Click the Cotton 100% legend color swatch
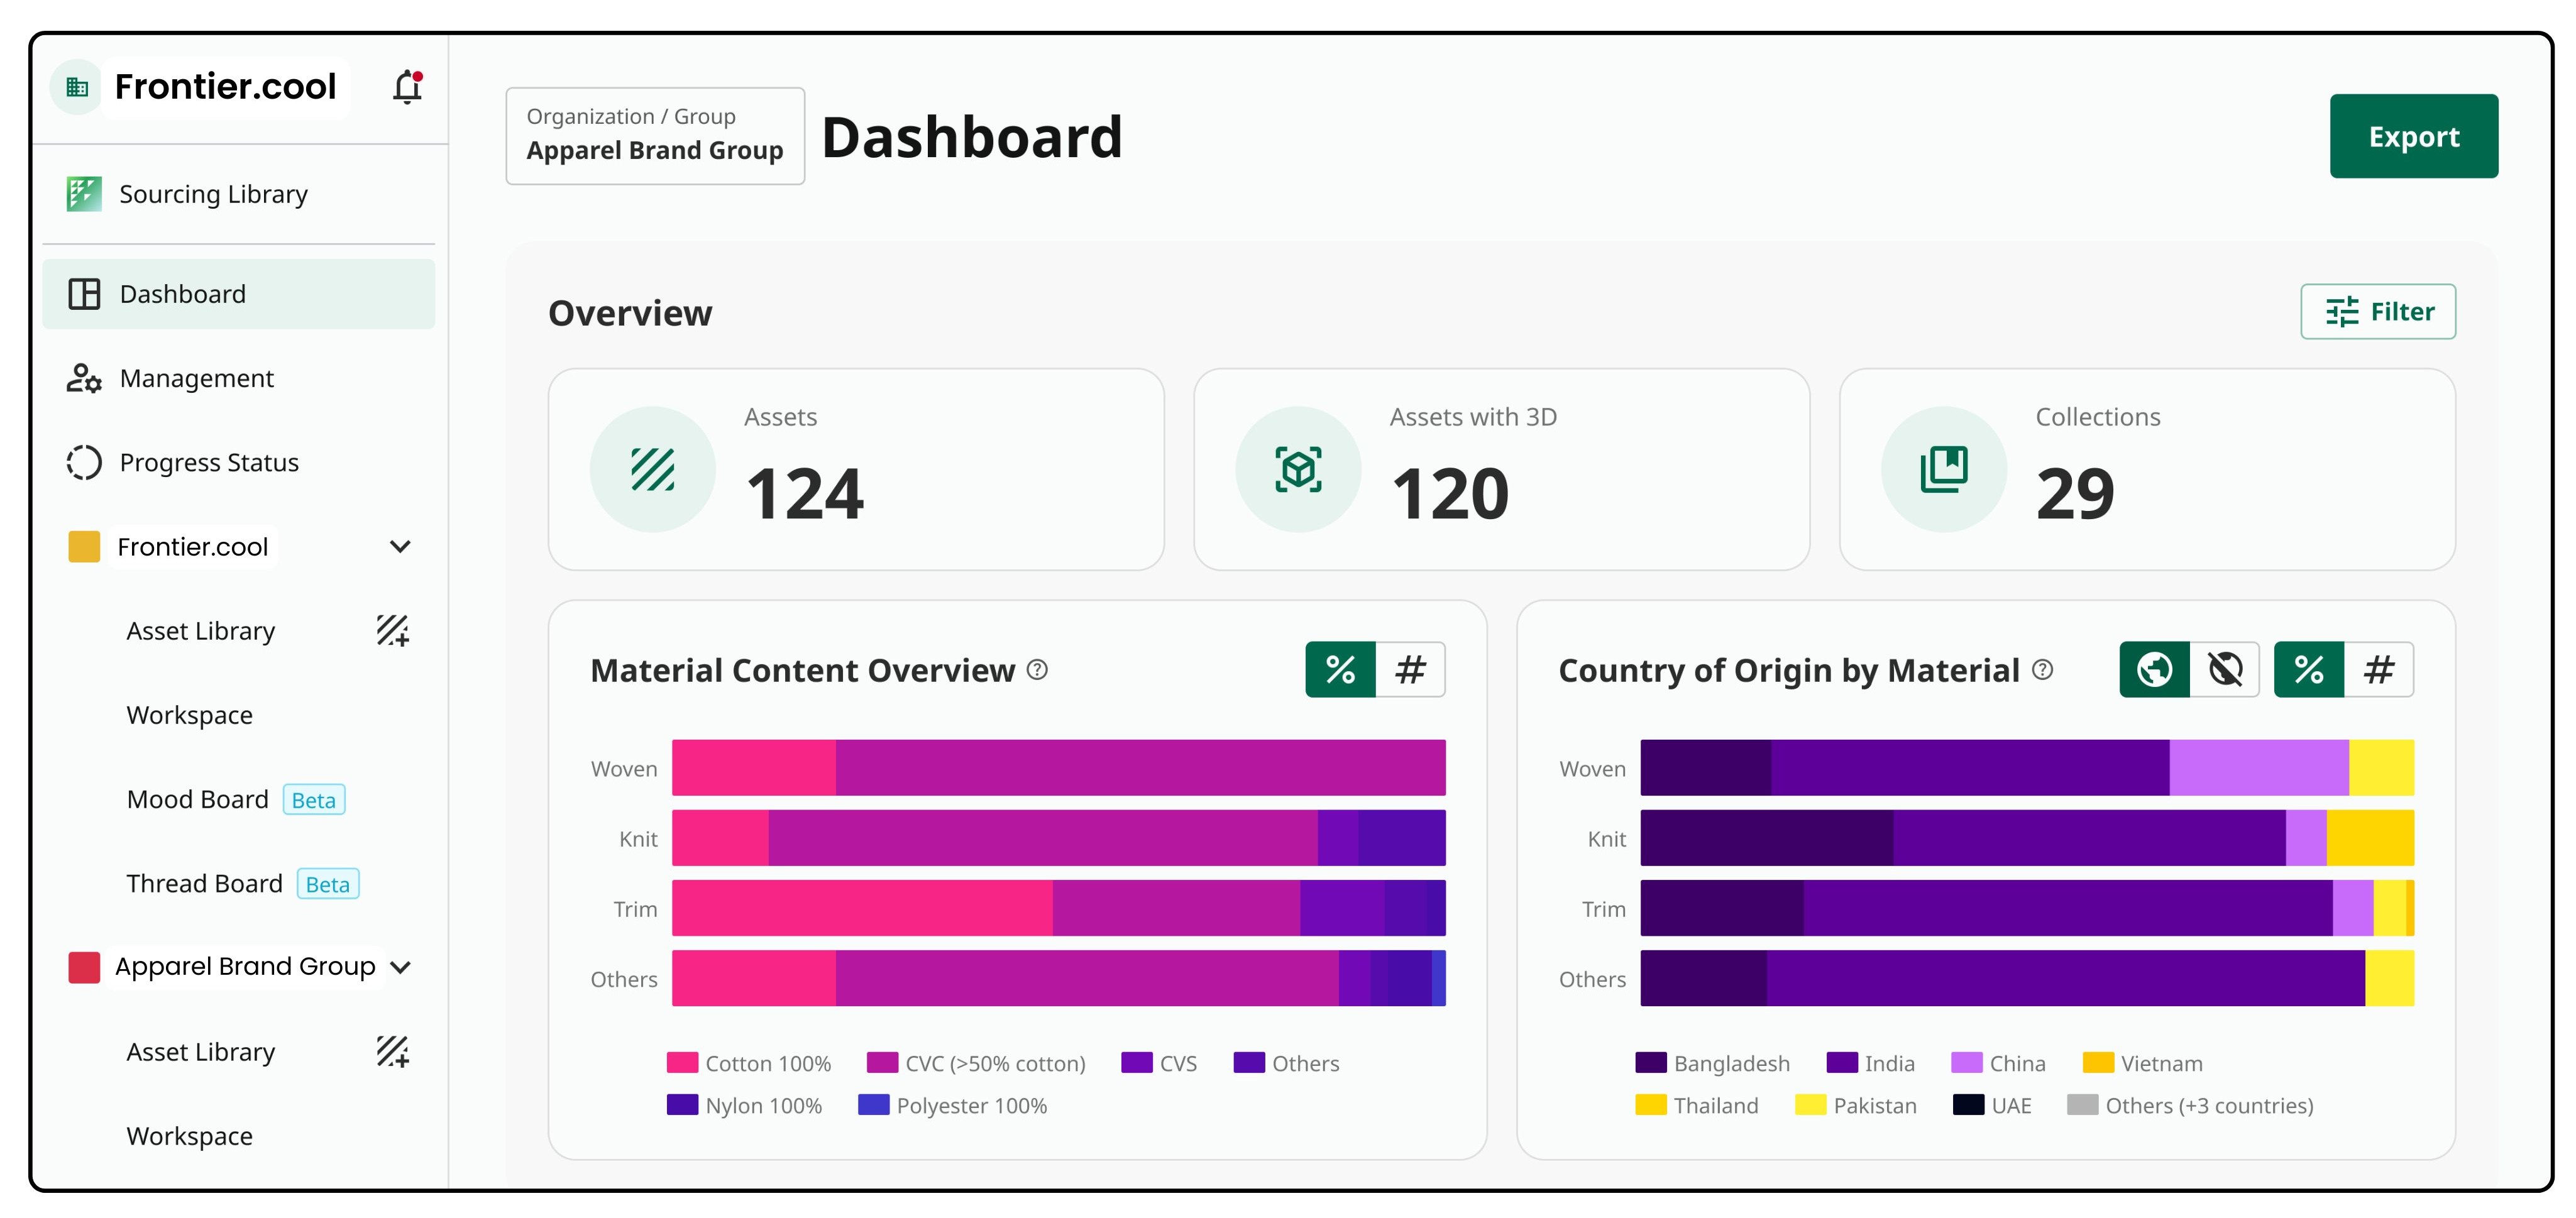The height and width of the screenshot is (1218, 2576). click(682, 1063)
